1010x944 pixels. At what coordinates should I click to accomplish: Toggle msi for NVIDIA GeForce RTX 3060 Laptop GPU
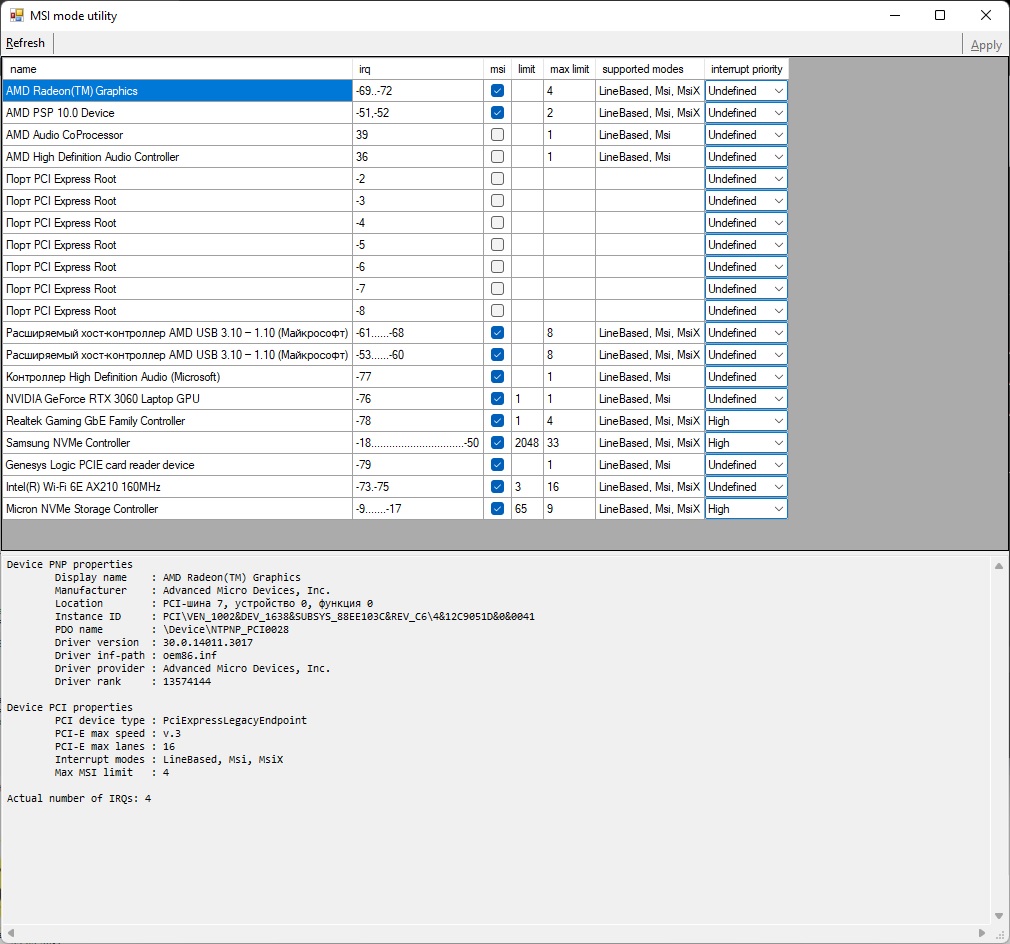tap(497, 399)
